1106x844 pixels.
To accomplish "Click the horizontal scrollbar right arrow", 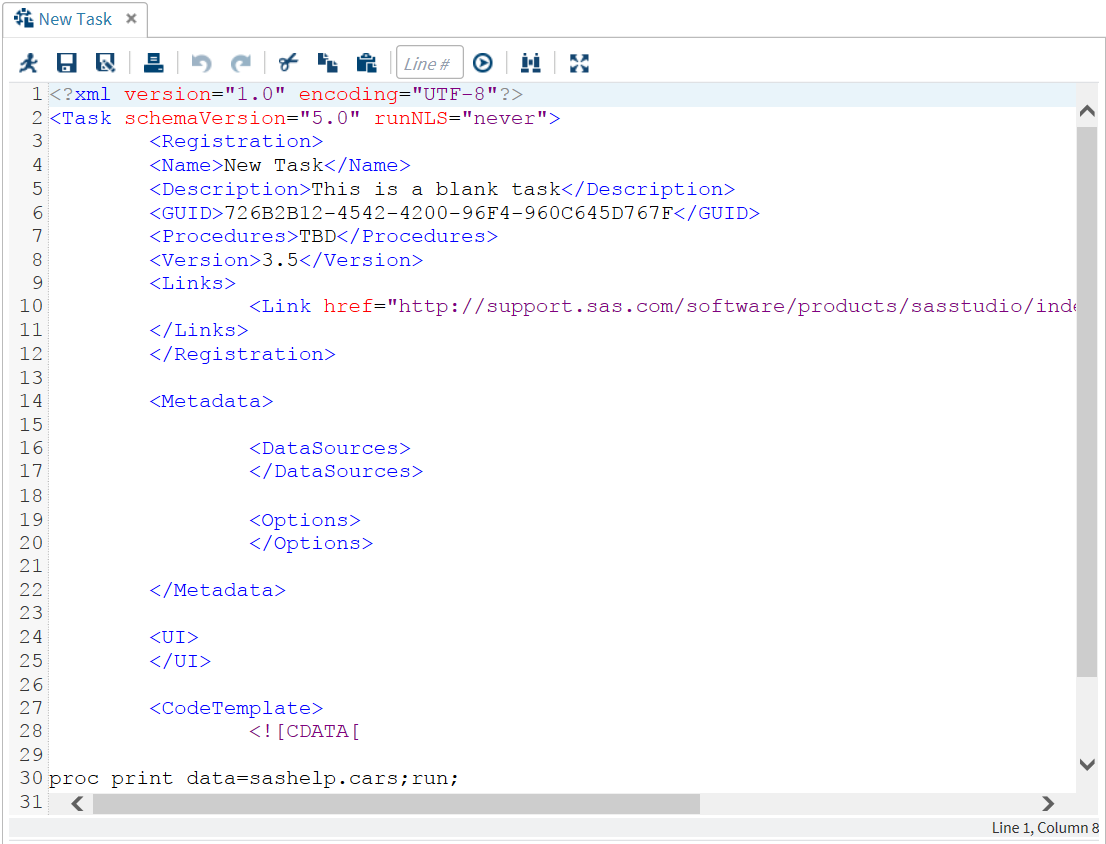I will coord(1047,803).
